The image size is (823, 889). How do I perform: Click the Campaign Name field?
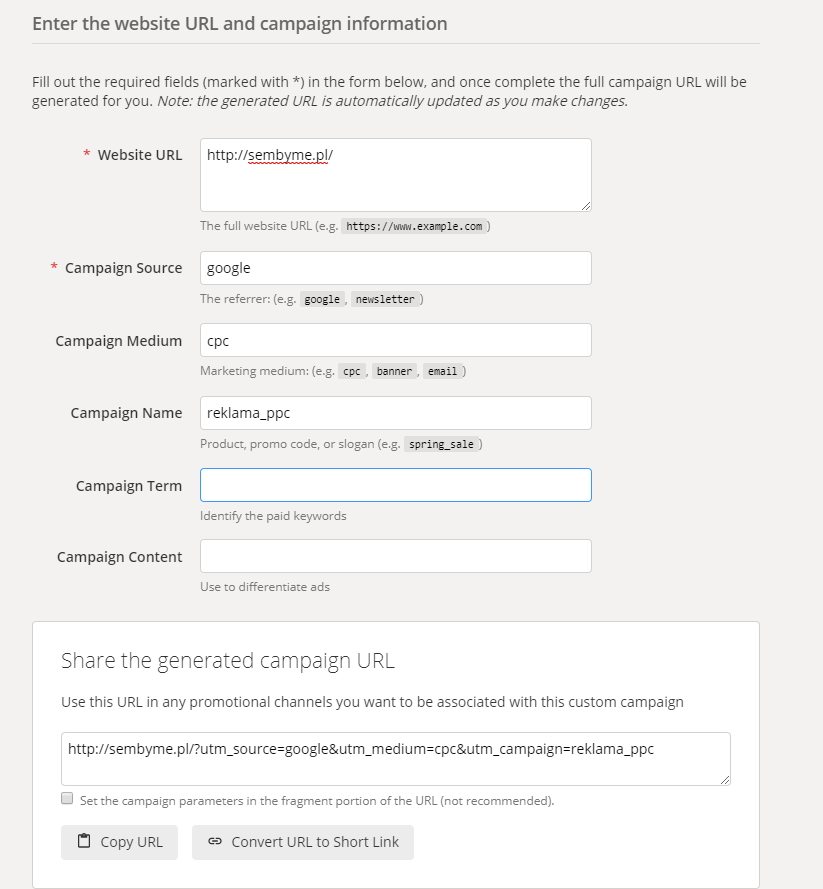tap(395, 413)
